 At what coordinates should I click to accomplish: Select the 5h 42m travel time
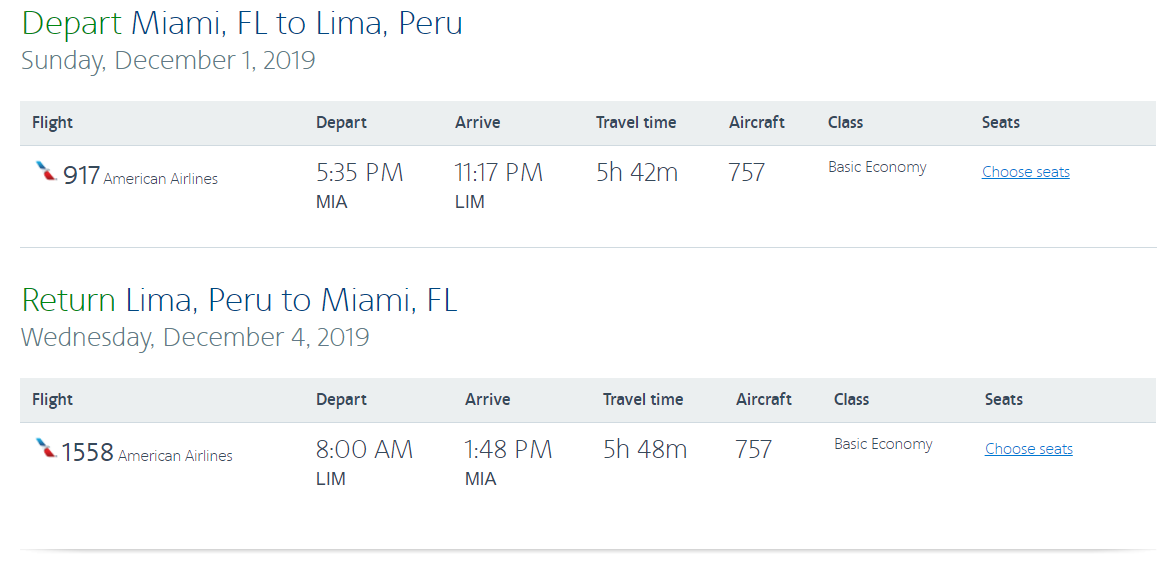coord(637,173)
